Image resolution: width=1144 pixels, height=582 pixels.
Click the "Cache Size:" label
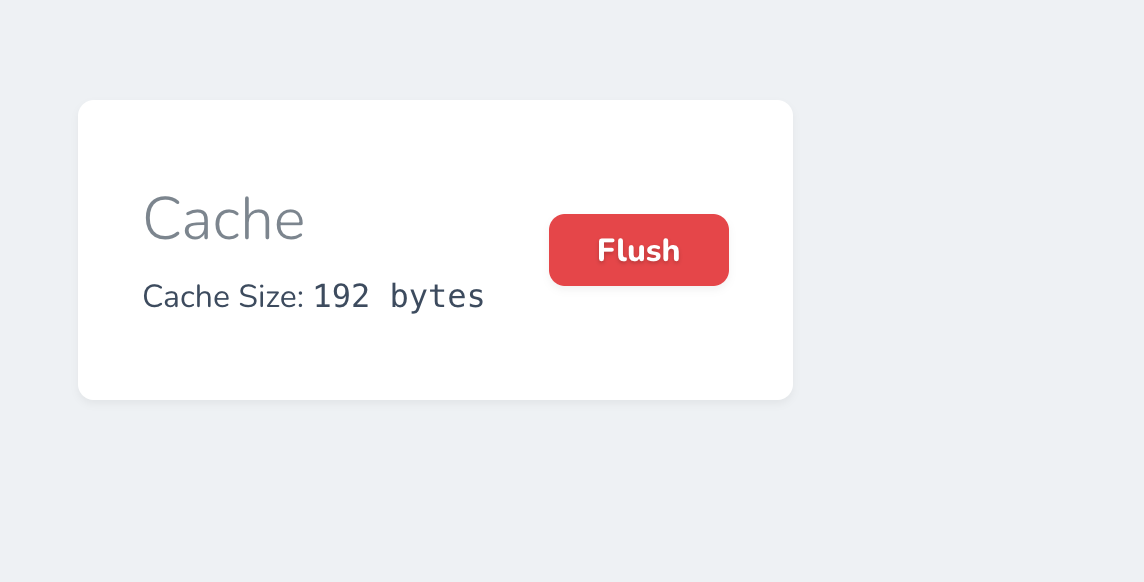click(x=223, y=297)
